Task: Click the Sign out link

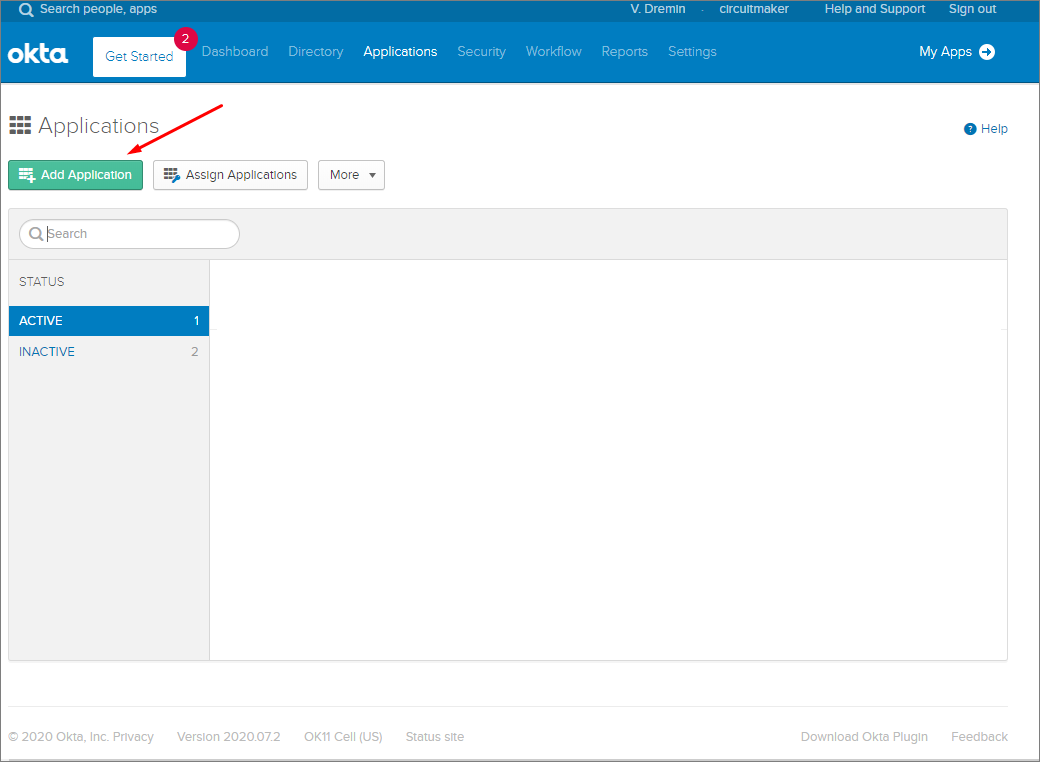Action: [972, 9]
